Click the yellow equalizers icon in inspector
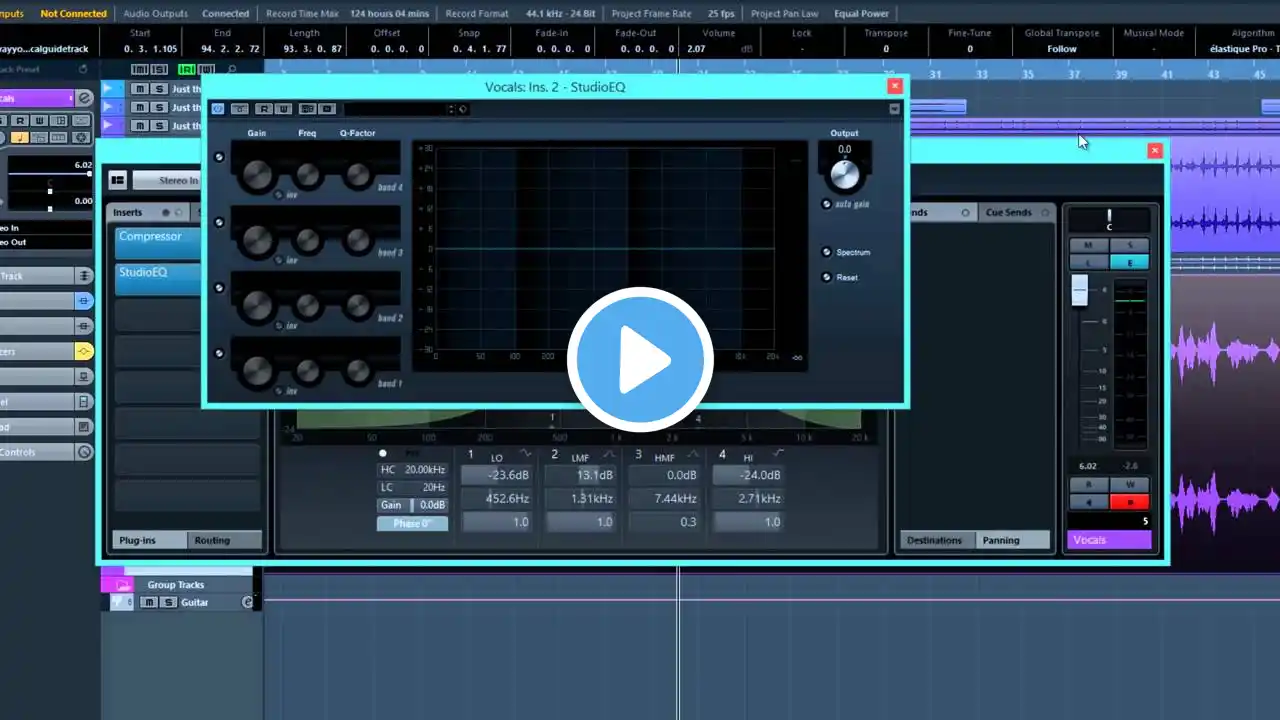The image size is (1280, 720). (x=84, y=351)
